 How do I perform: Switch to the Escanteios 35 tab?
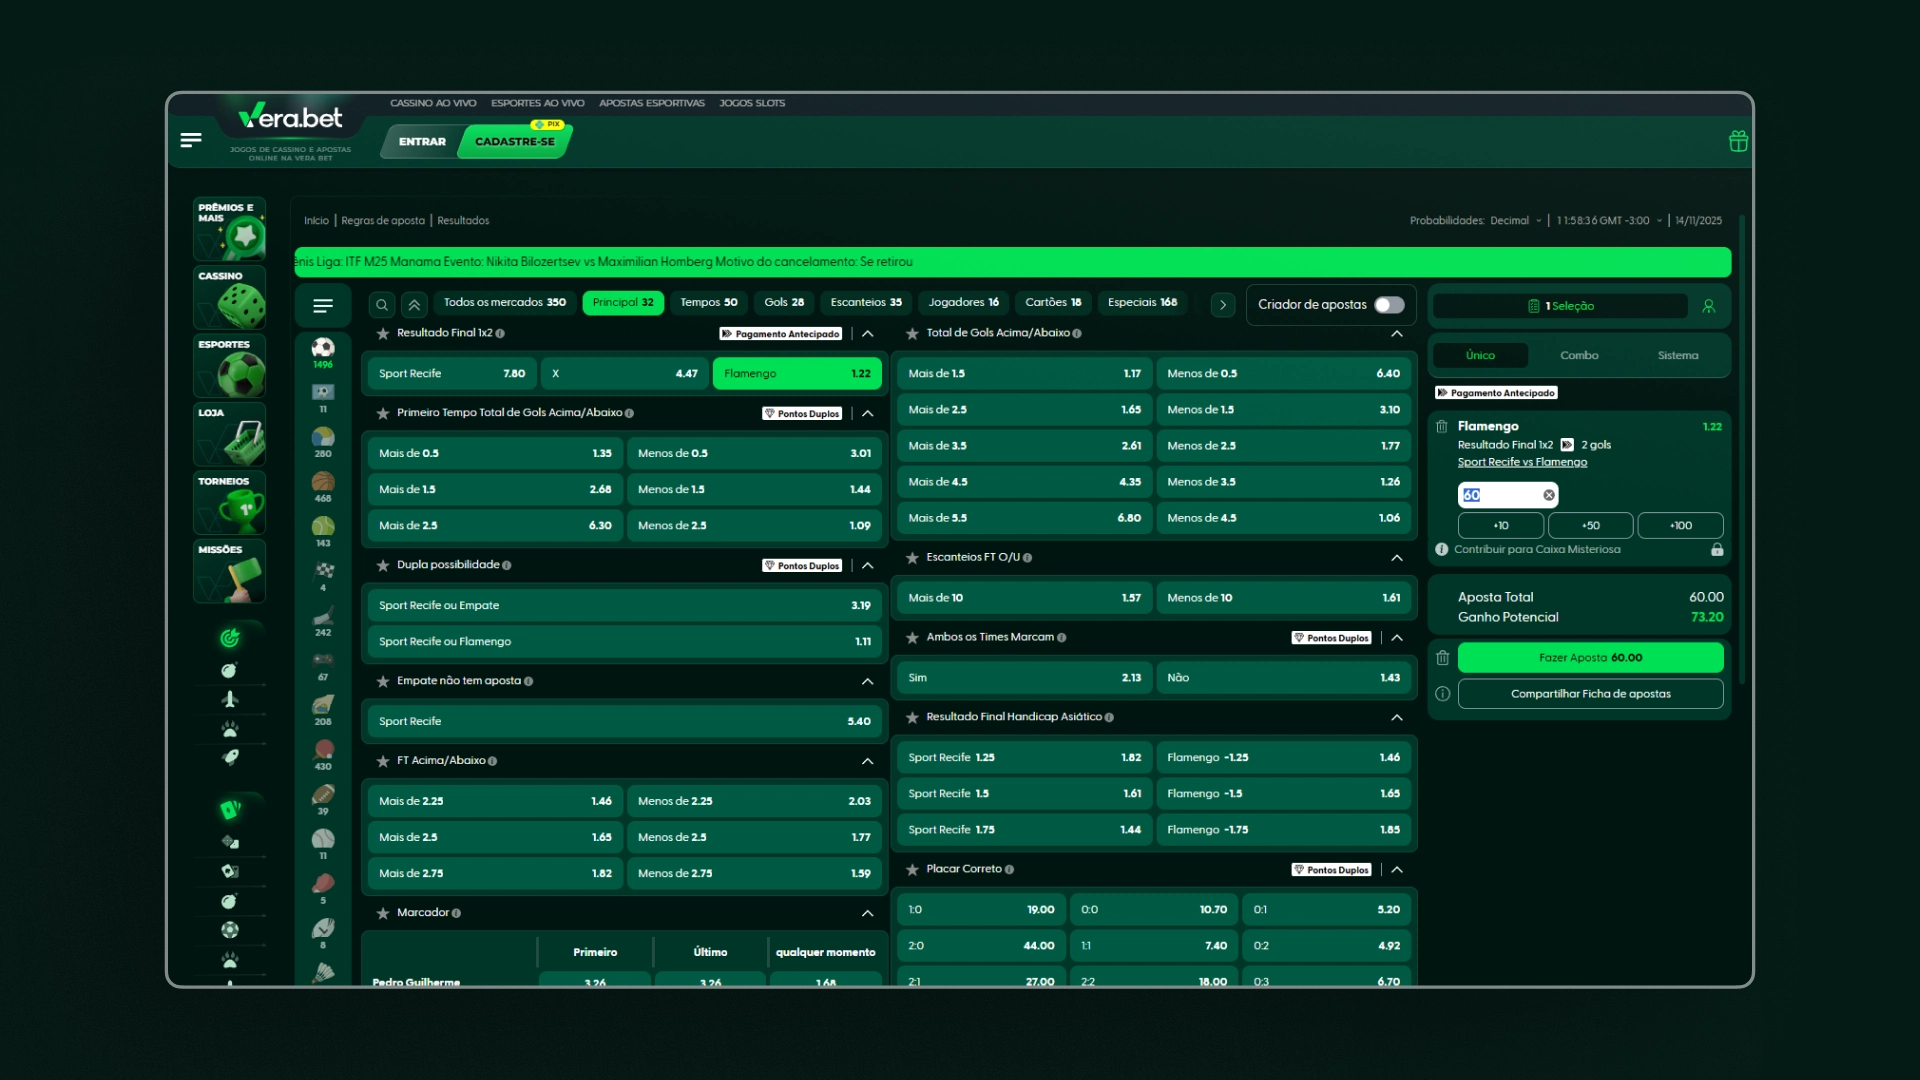866,303
